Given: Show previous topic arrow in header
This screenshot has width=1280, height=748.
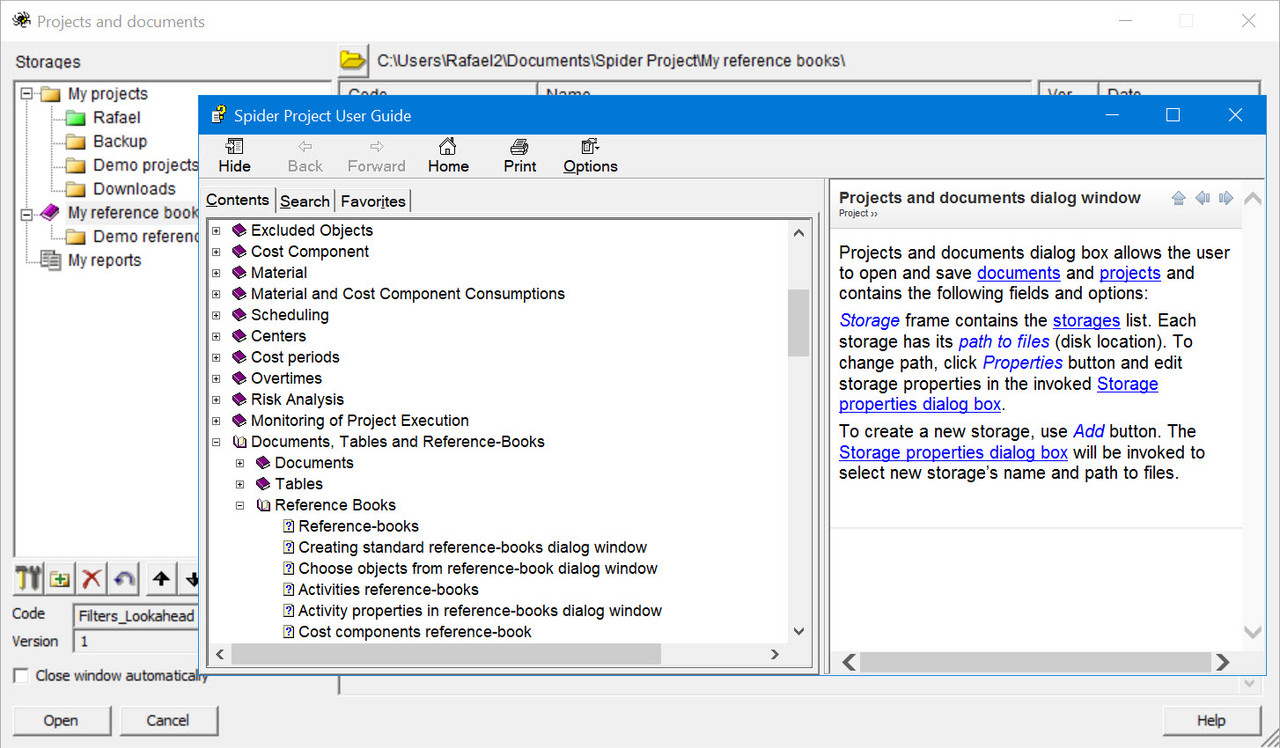Looking at the screenshot, I should (1203, 198).
